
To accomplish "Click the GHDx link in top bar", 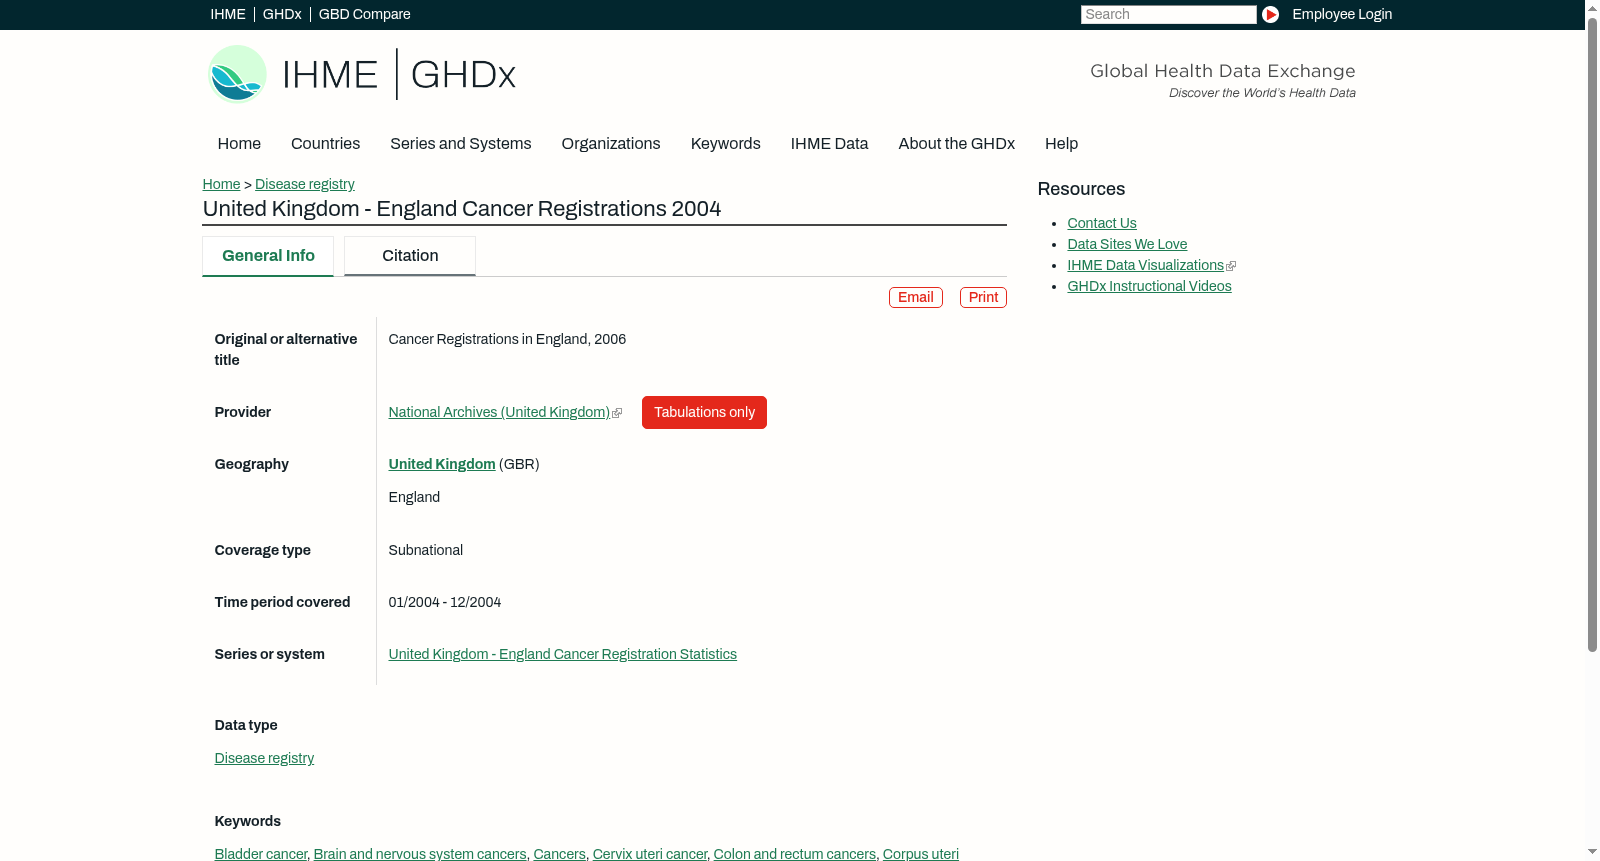I will coord(282,14).
